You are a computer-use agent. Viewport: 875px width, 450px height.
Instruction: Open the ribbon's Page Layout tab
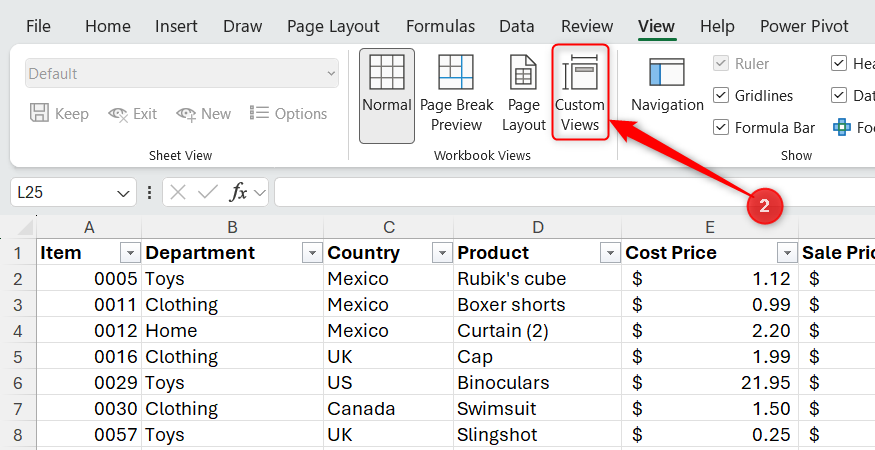[x=333, y=26]
